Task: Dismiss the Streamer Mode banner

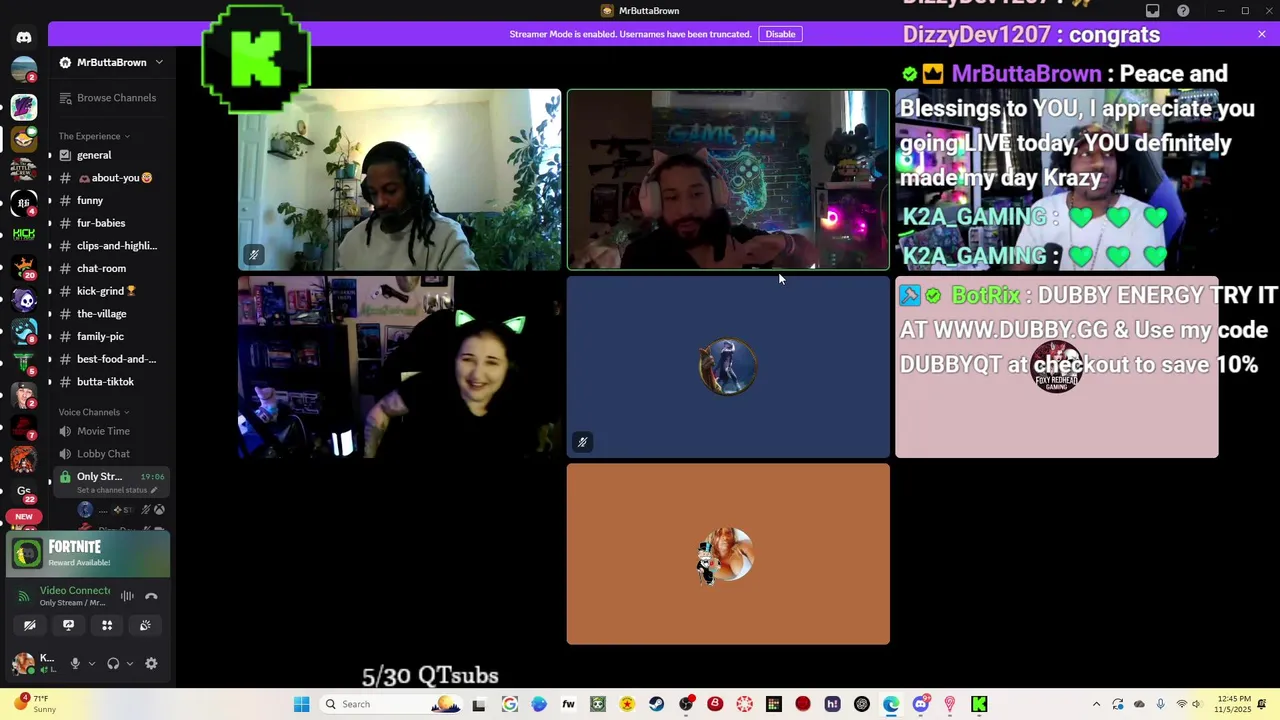Action: coord(1262,34)
